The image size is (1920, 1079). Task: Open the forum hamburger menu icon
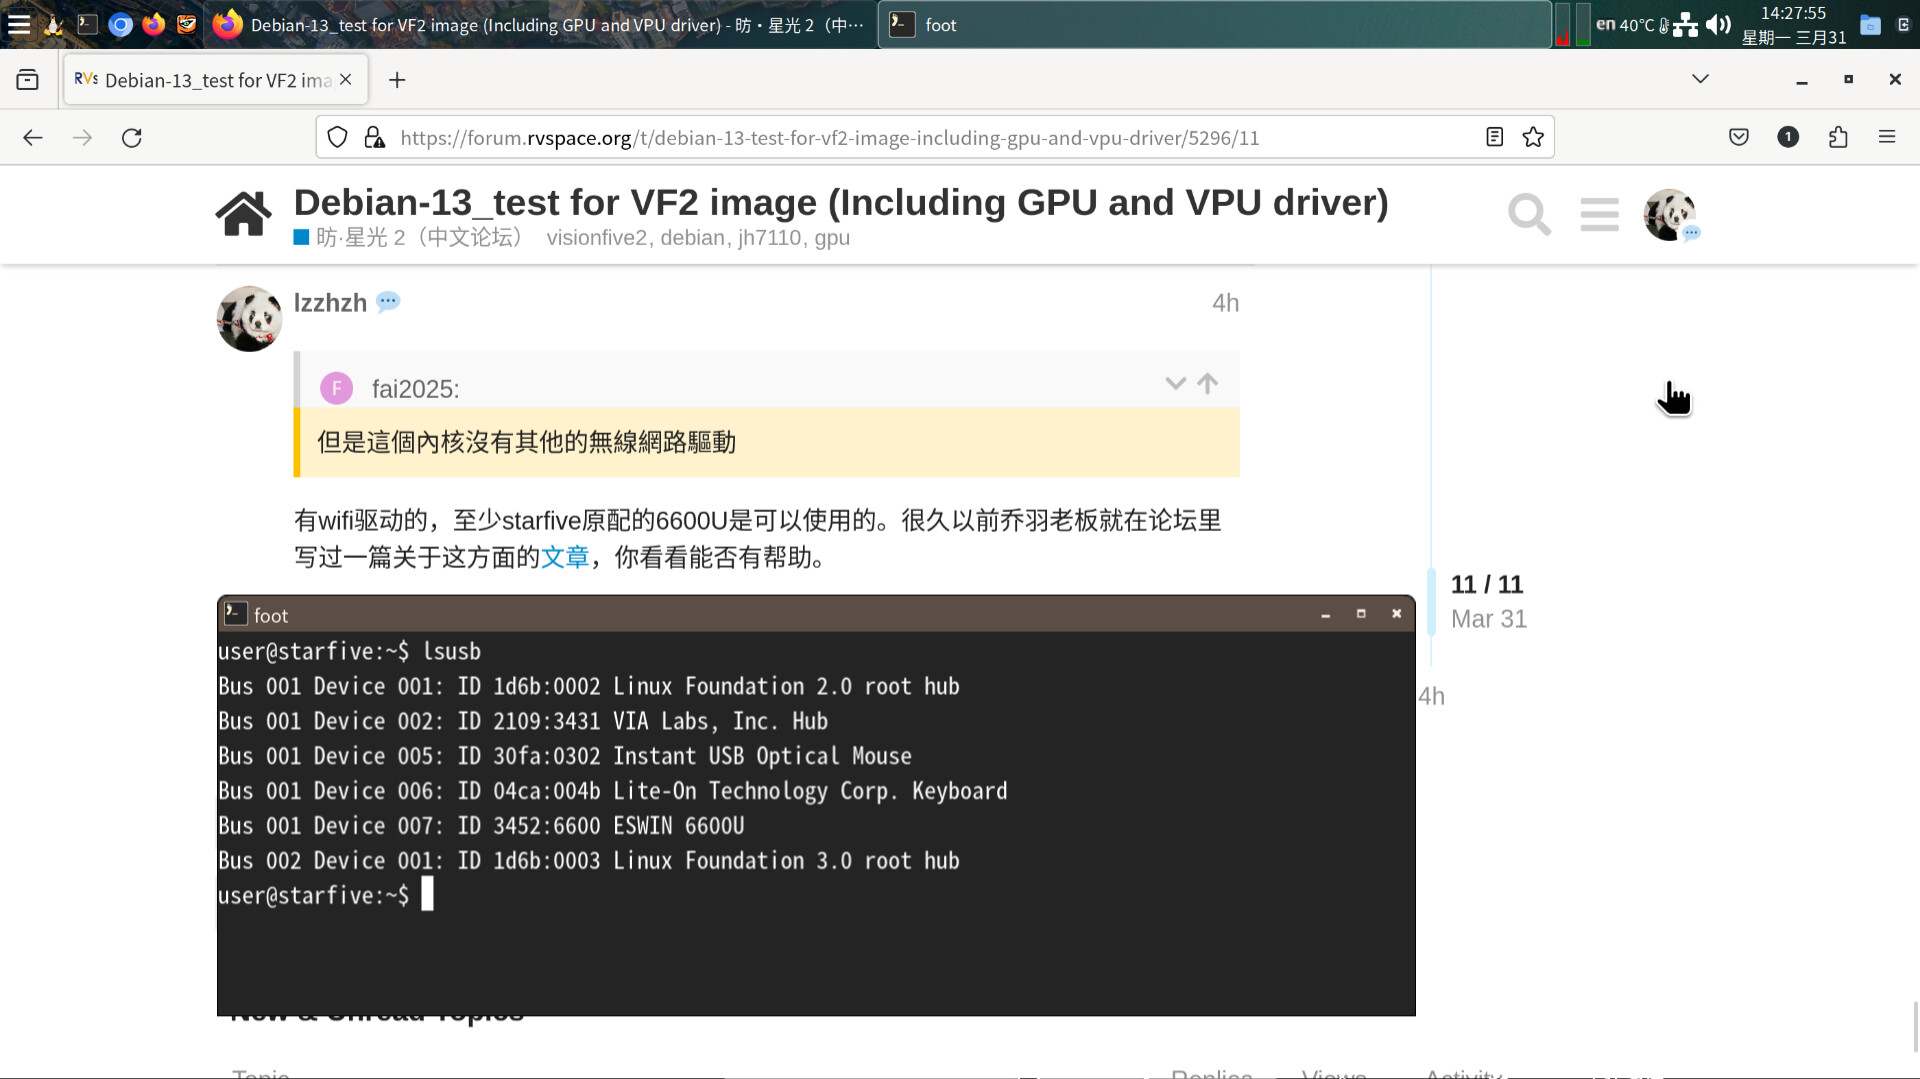[1600, 214]
